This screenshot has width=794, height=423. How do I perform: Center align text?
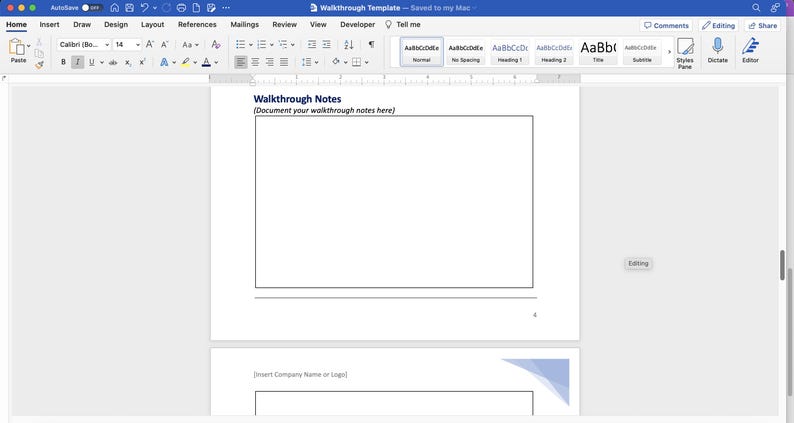tap(255, 62)
